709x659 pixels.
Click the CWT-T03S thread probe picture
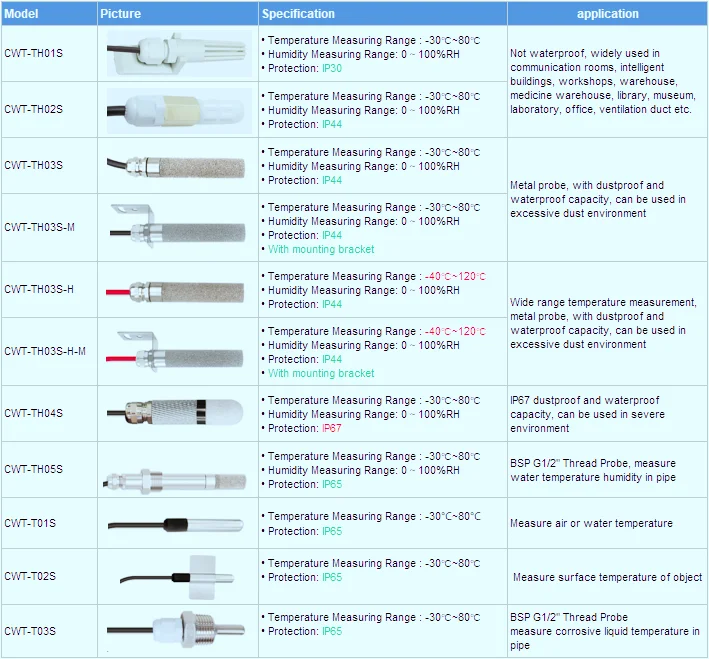175,629
